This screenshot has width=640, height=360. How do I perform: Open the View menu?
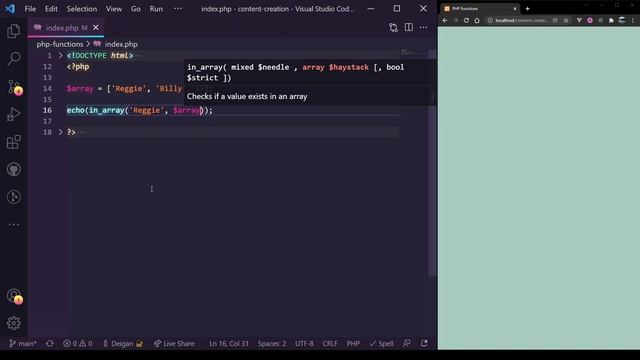click(x=113, y=9)
